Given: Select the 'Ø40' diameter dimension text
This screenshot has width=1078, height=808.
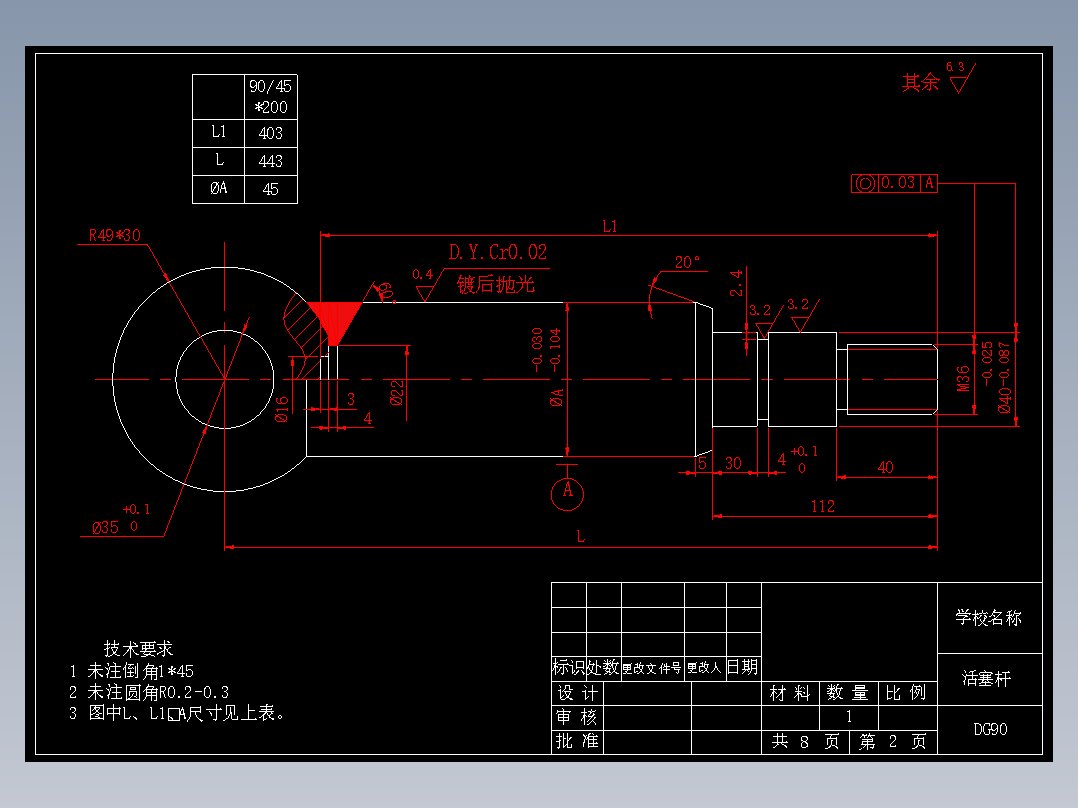Looking at the screenshot, I should [x=1005, y=401].
